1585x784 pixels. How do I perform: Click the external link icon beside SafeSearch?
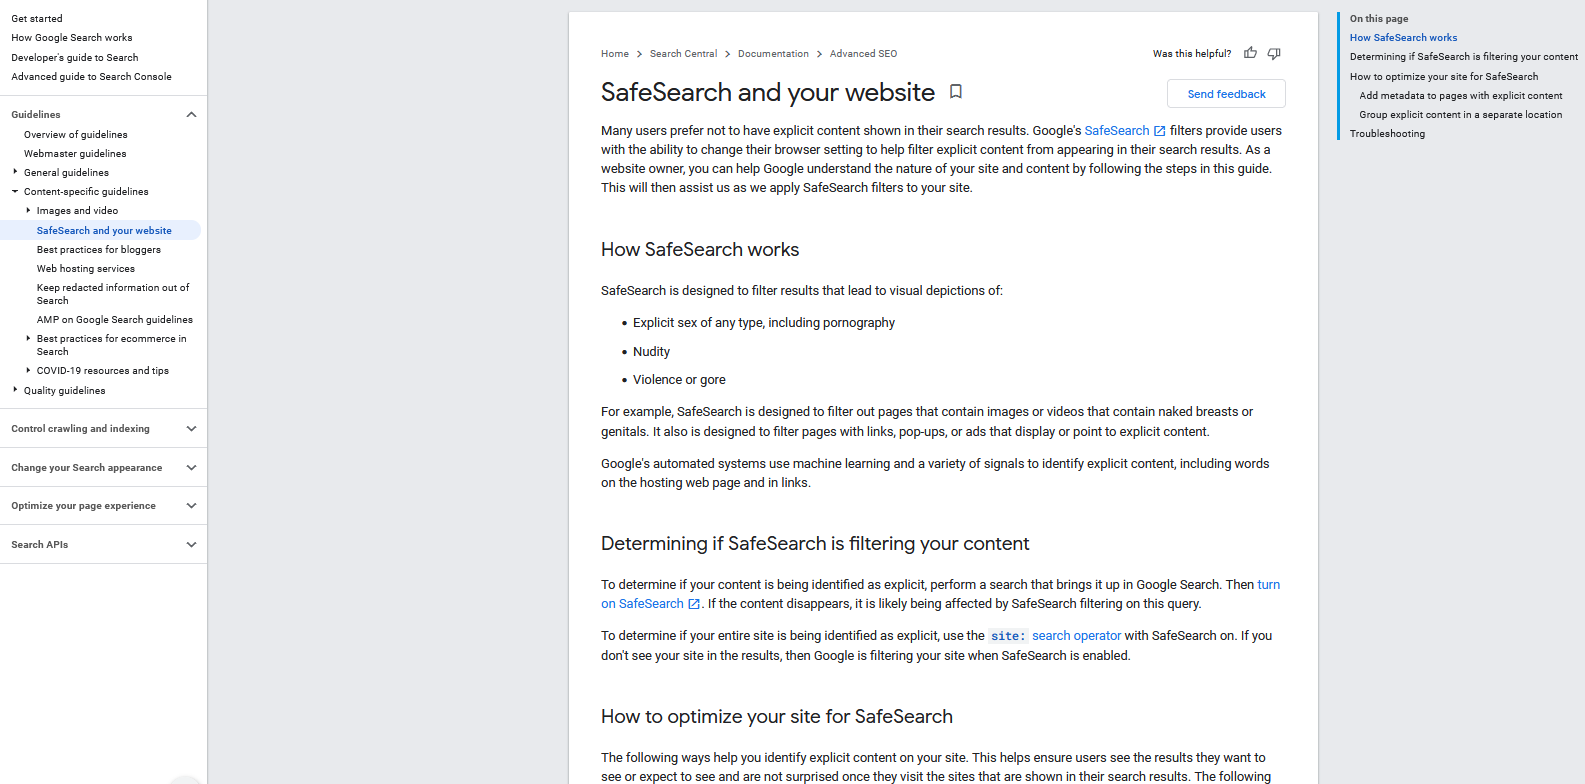coord(1160,131)
